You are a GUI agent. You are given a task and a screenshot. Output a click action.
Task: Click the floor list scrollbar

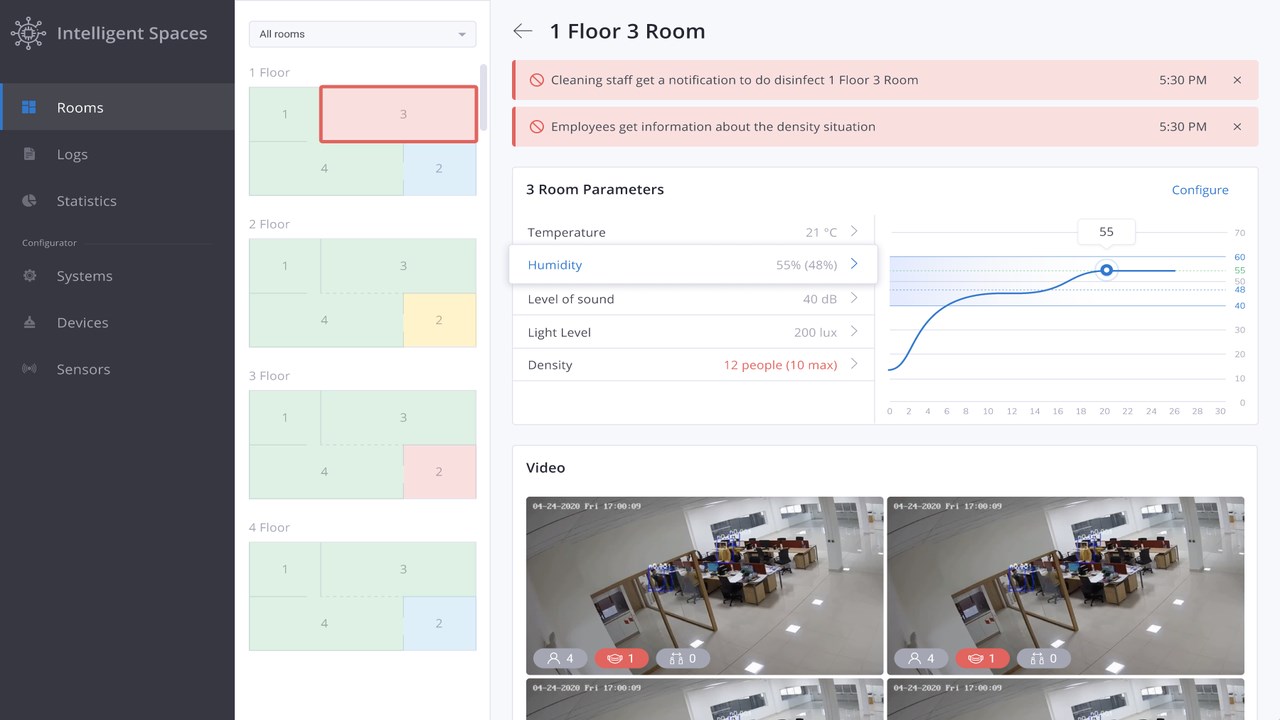click(484, 97)
